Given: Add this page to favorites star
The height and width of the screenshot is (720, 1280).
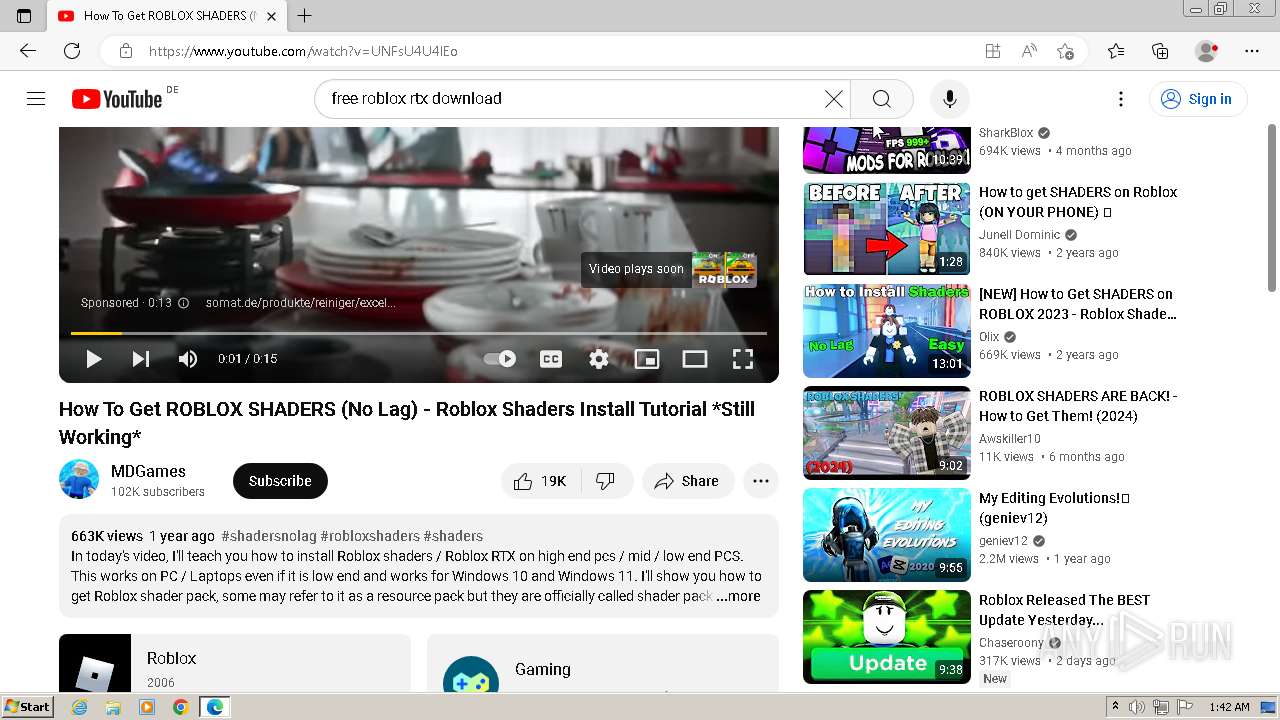Looking at the screenshot, I should click(x=1065, y=51).
